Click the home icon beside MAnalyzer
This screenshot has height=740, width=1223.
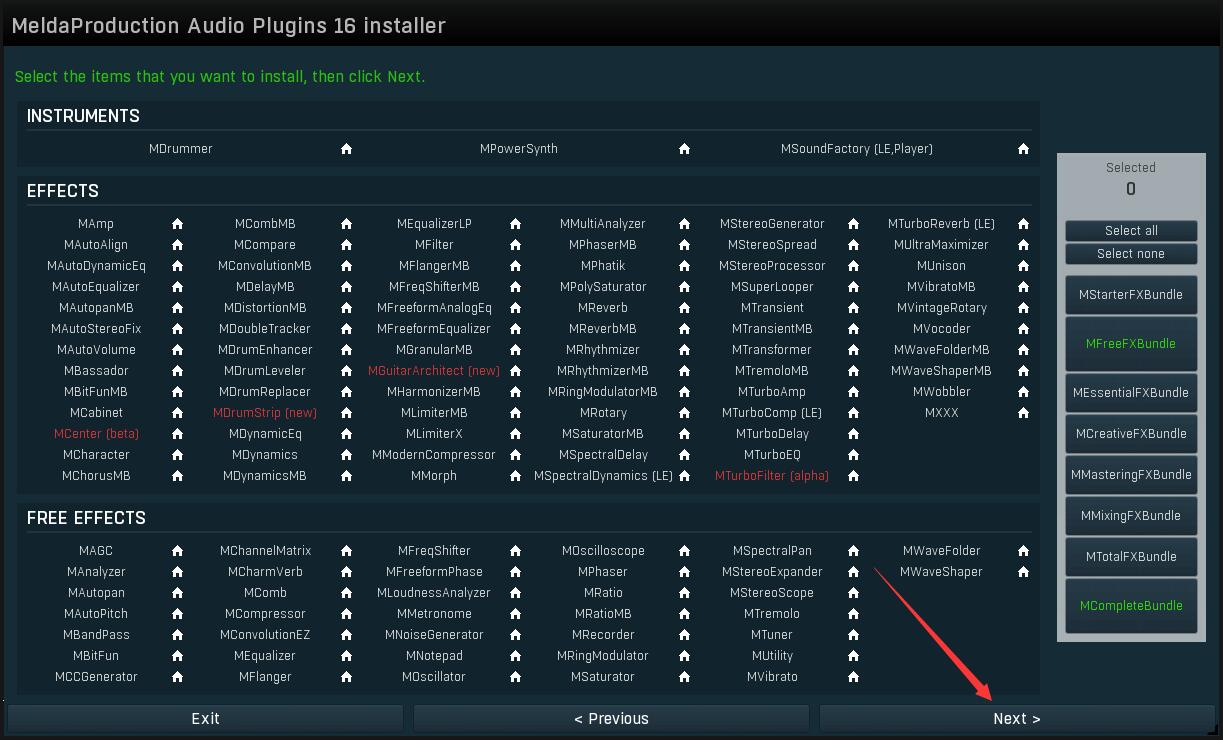[x=176, y=571]
